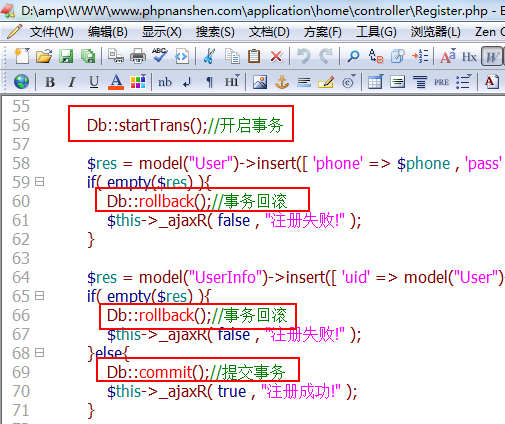Open the 搜索(S) menu

click(x=215, y=32)
